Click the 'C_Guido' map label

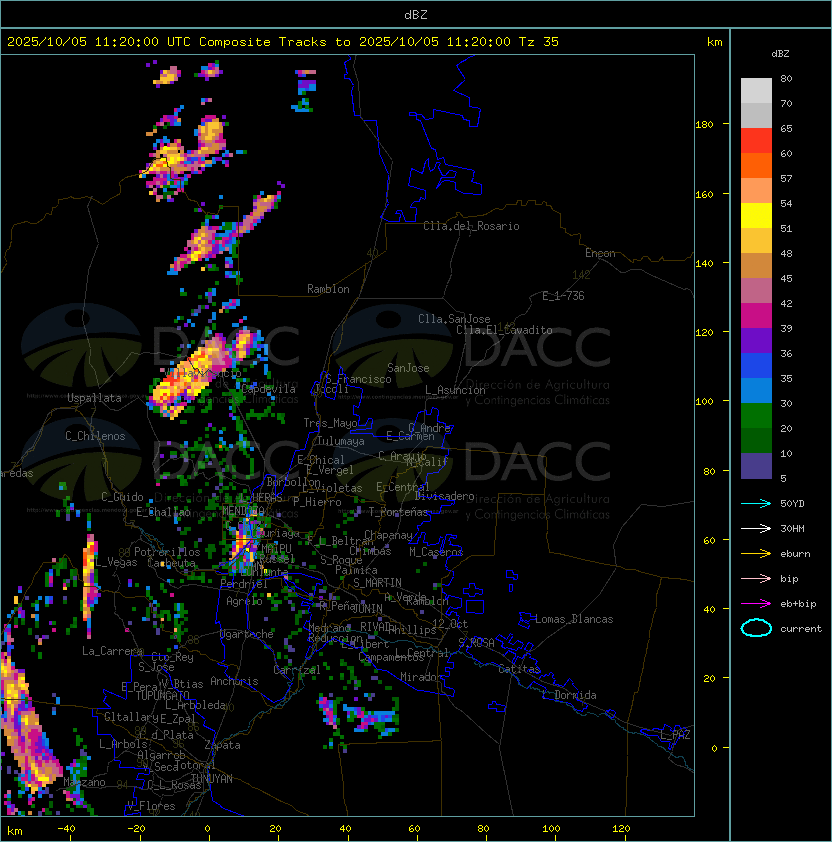point(122,497)
